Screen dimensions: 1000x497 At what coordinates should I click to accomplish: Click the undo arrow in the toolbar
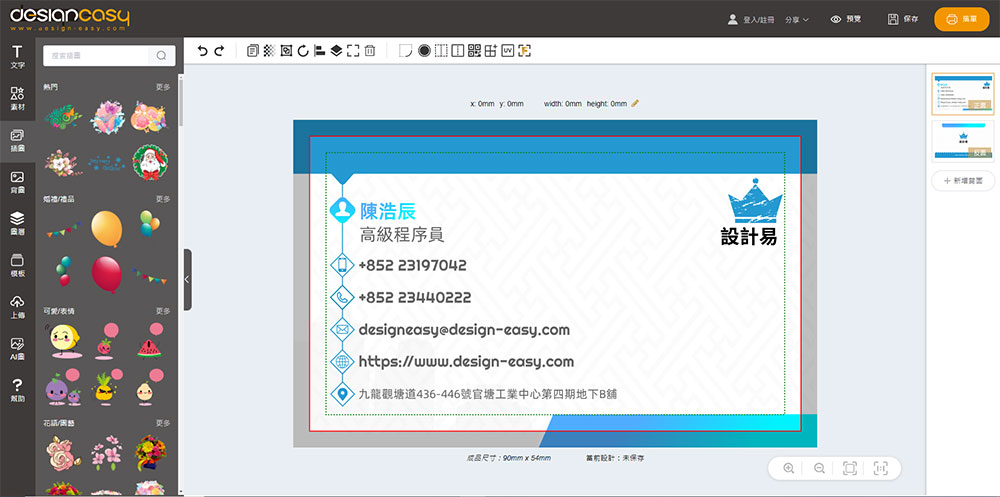point(203,50)
